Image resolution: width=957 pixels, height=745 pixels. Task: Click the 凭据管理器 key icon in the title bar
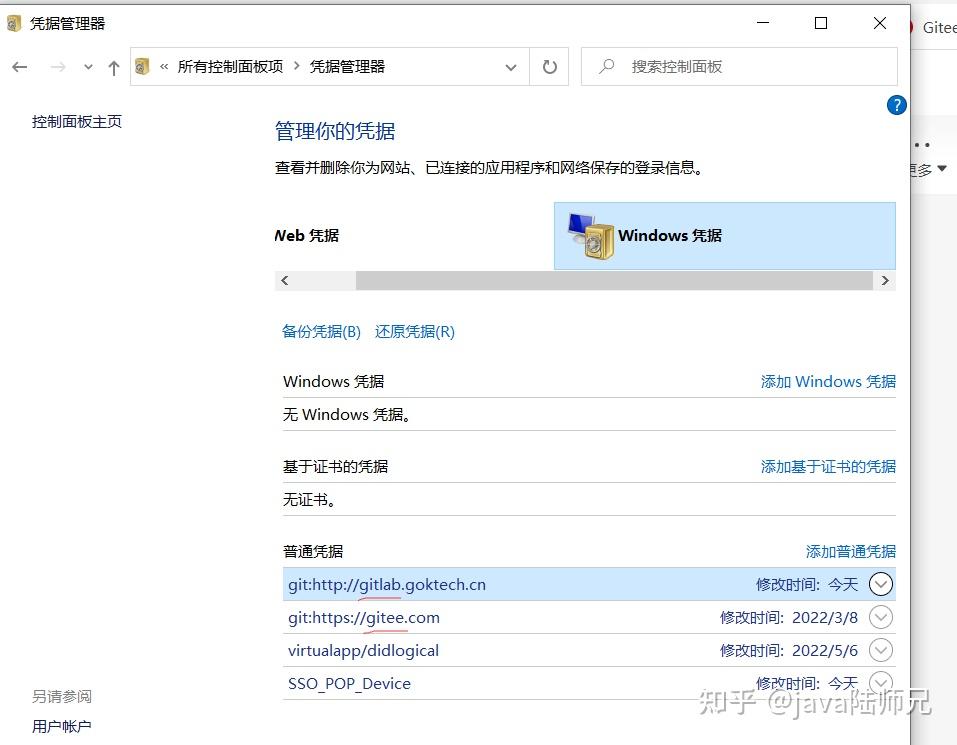click(x=13, y=21)
